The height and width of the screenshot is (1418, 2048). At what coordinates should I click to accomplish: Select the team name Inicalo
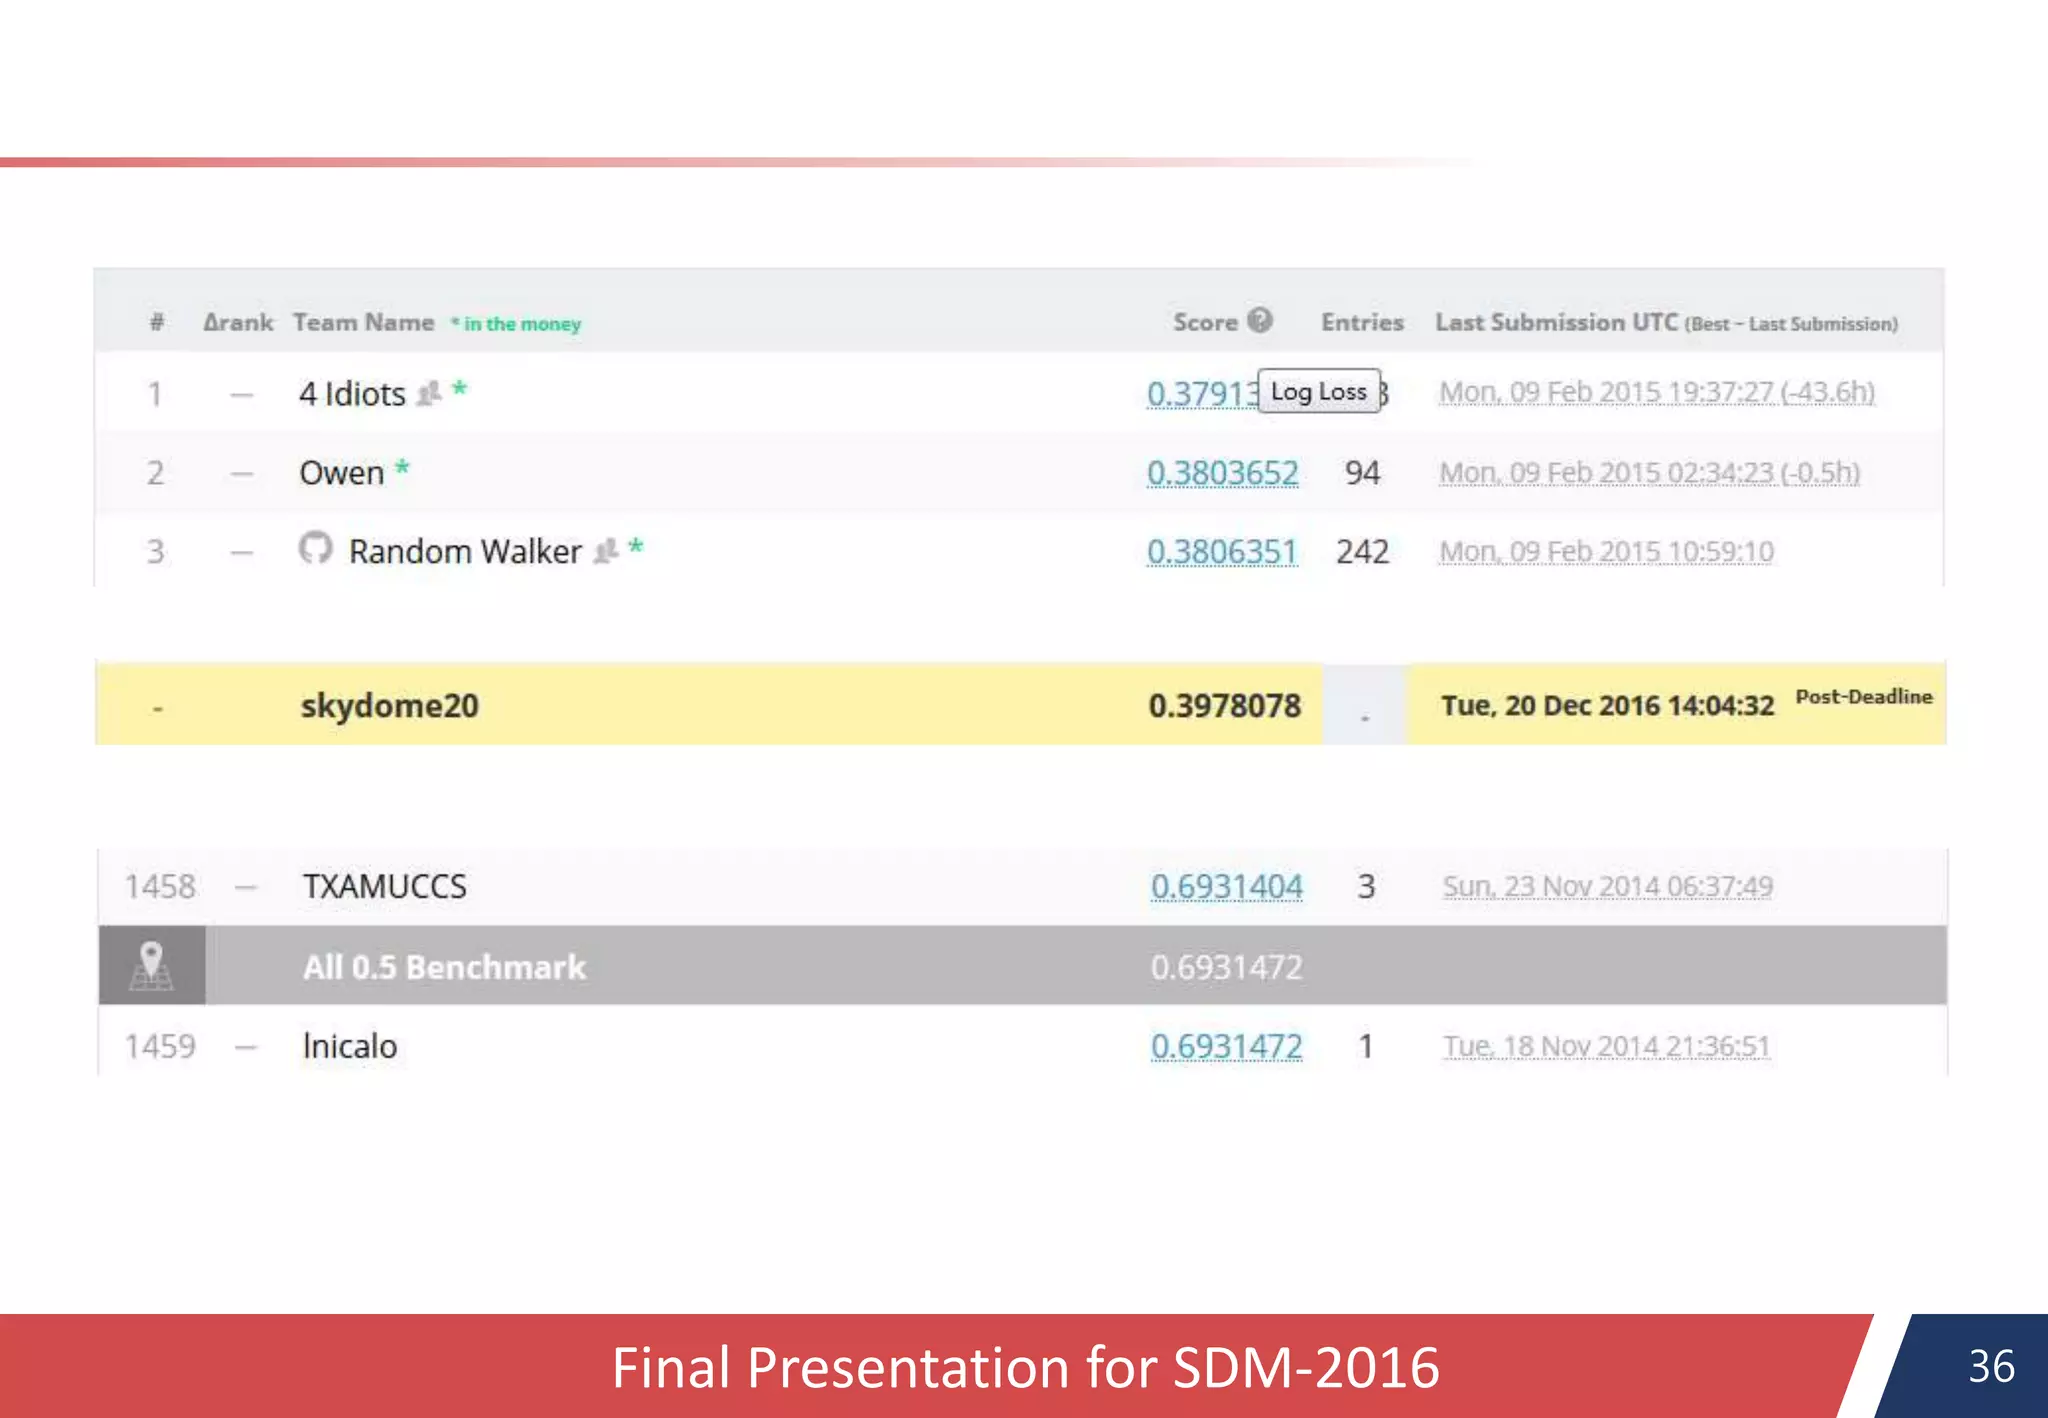click(x=350, y=1046)
